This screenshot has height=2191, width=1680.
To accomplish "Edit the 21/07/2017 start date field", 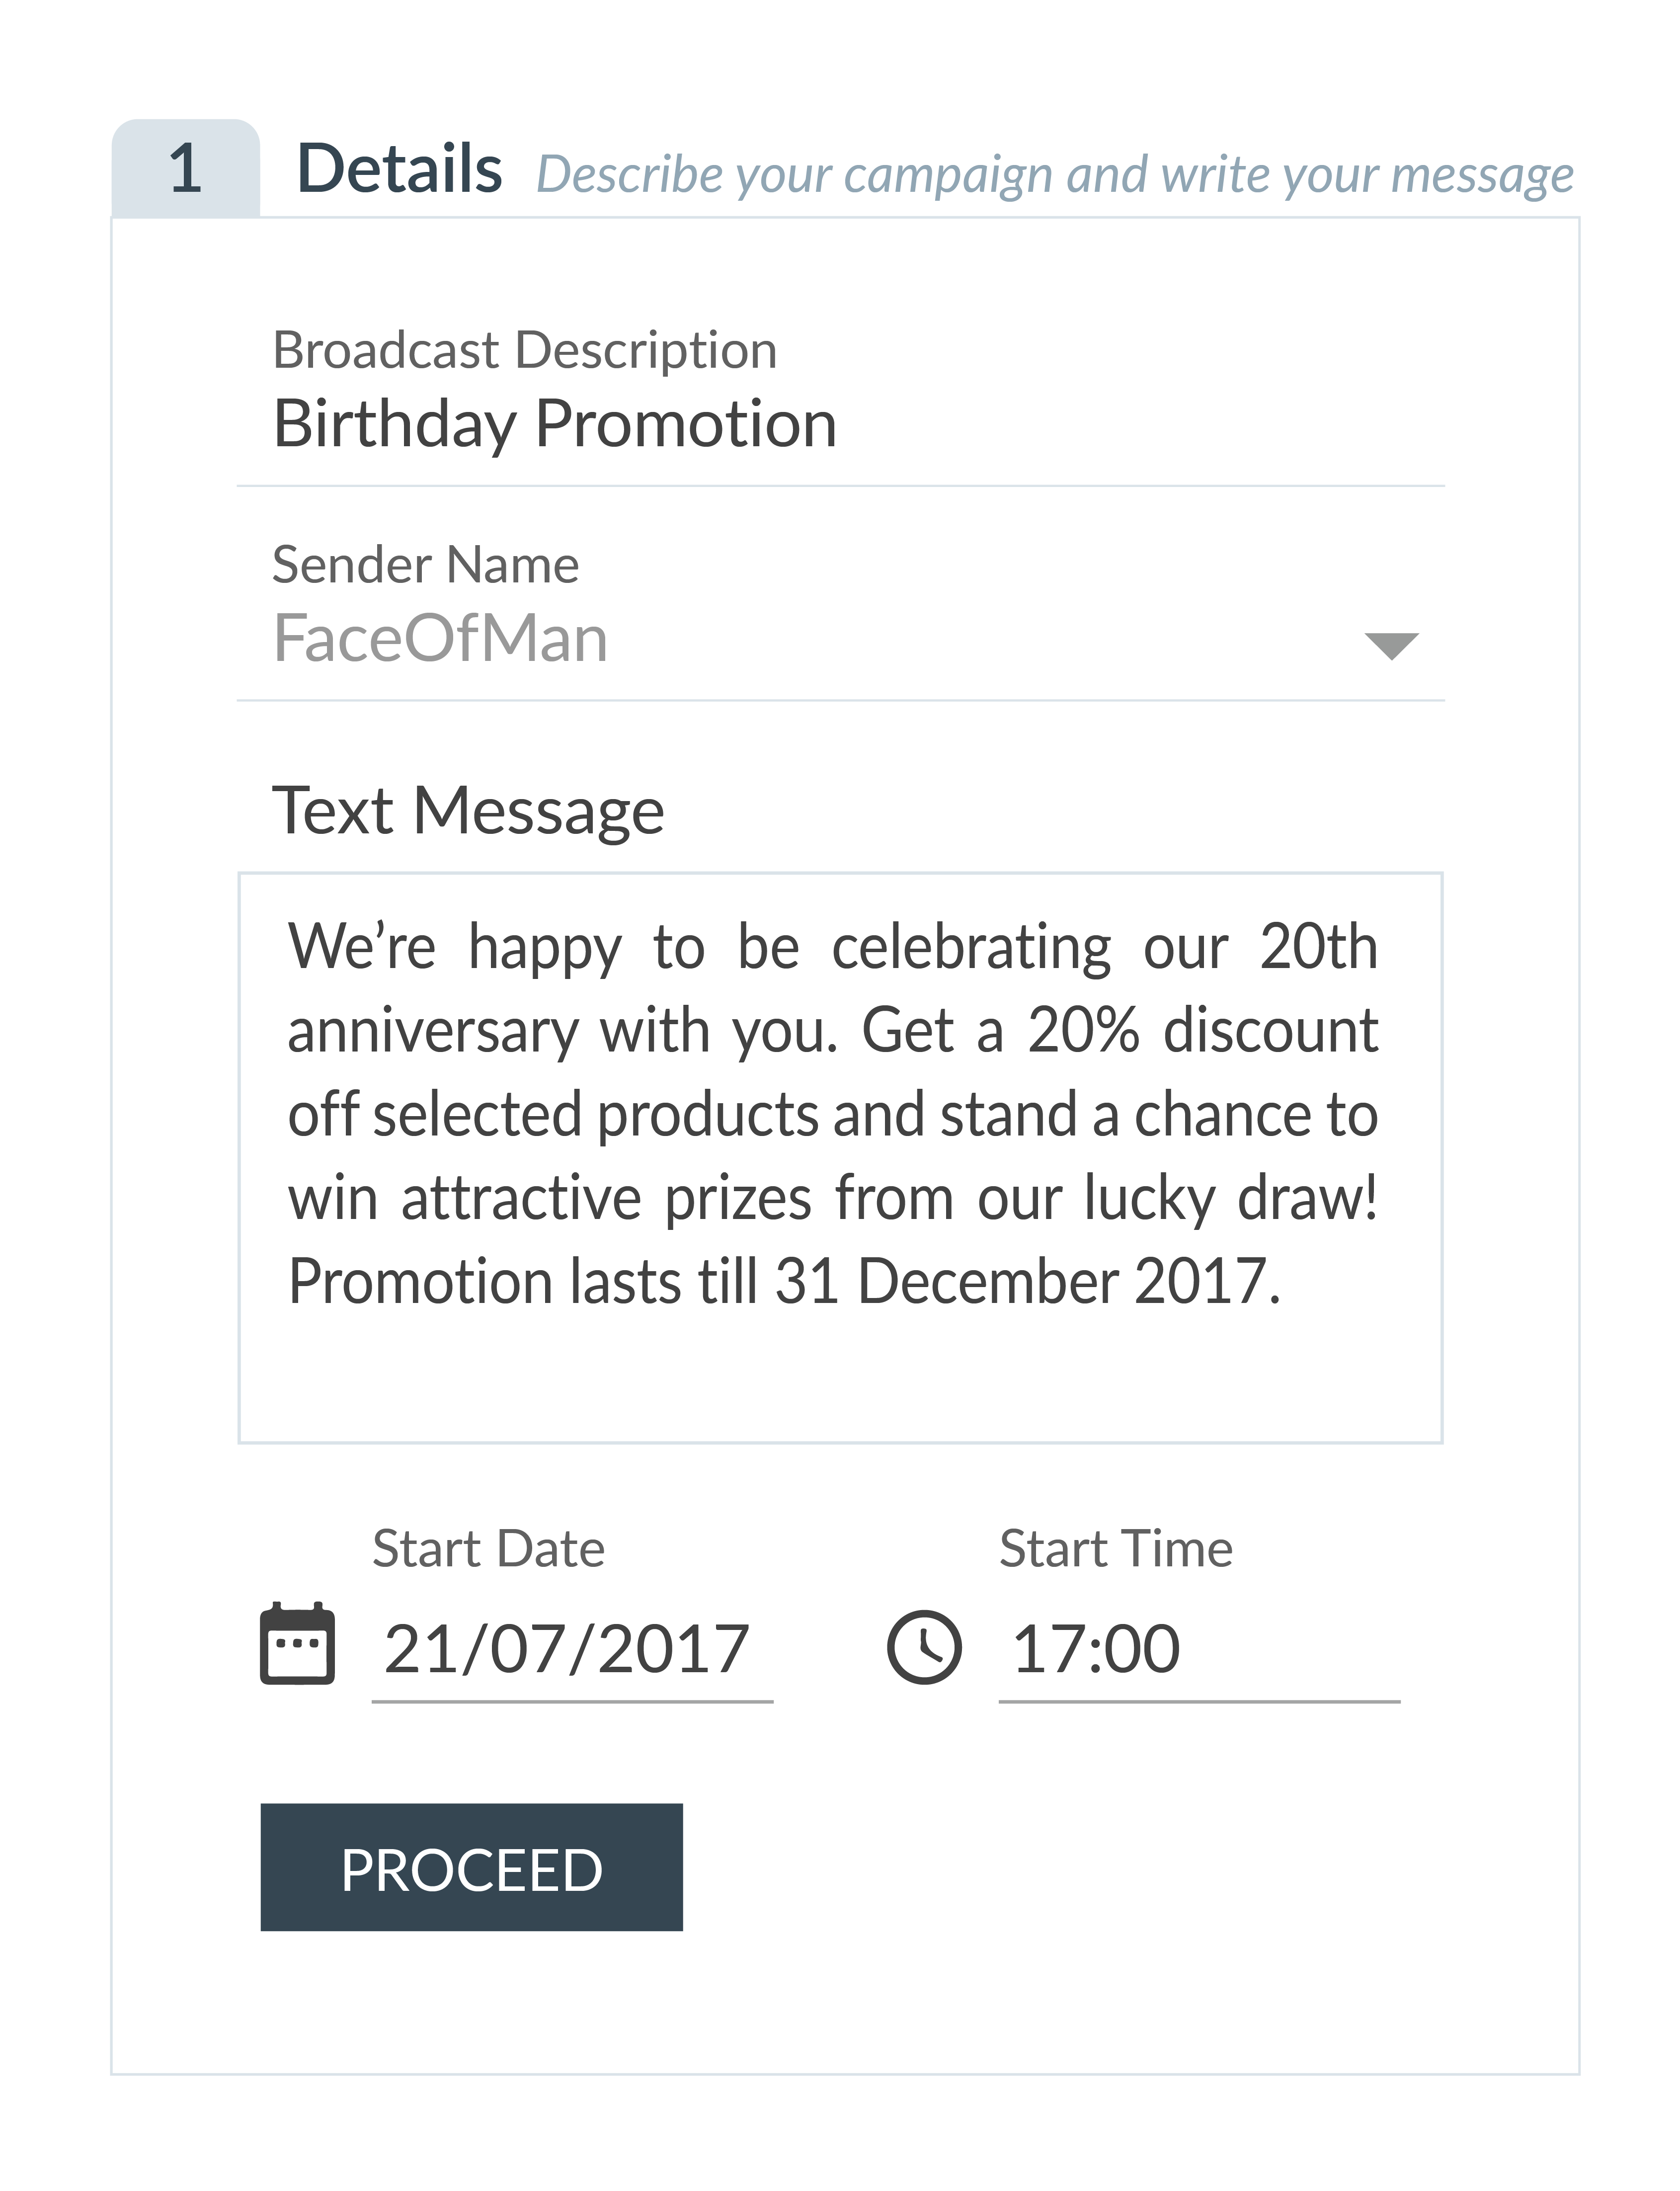I will (x=572, y=1649).
